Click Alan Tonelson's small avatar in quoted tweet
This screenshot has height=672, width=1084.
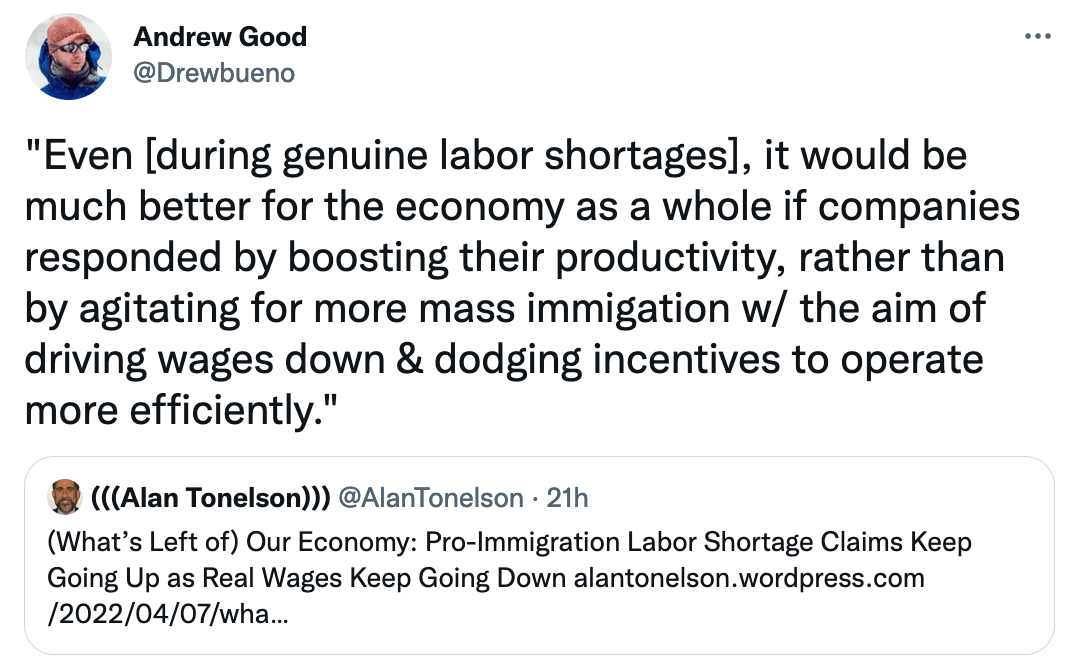(x=64, y=496)
